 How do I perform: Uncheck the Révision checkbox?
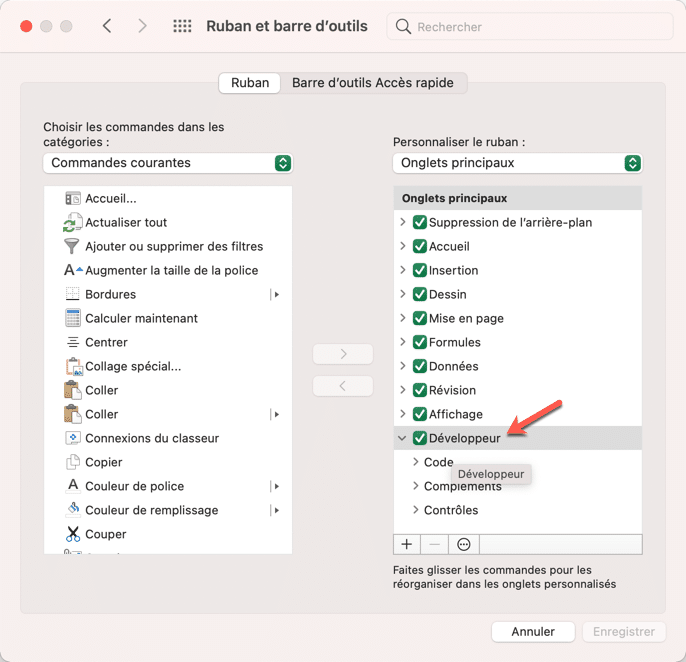420,390
